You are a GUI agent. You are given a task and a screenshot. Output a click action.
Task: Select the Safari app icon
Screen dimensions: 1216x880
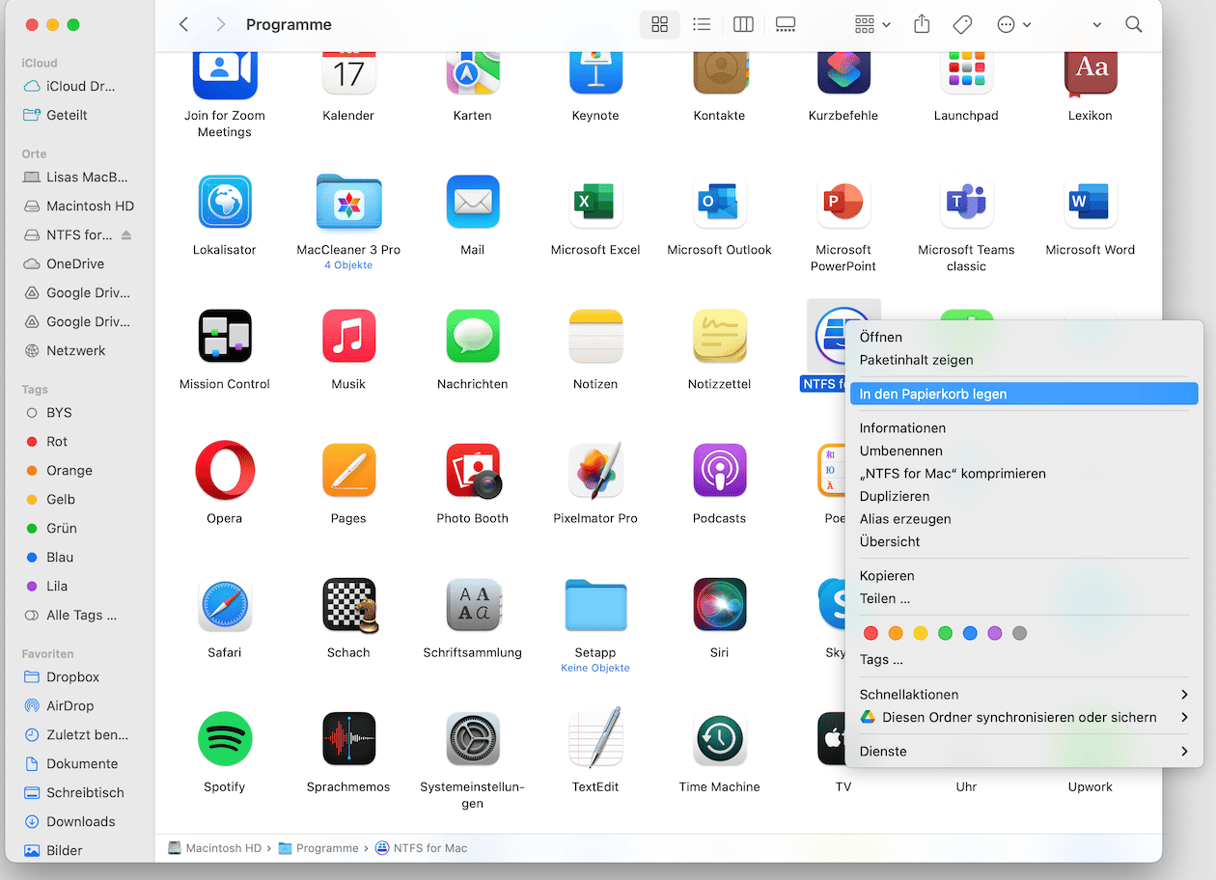225,605
